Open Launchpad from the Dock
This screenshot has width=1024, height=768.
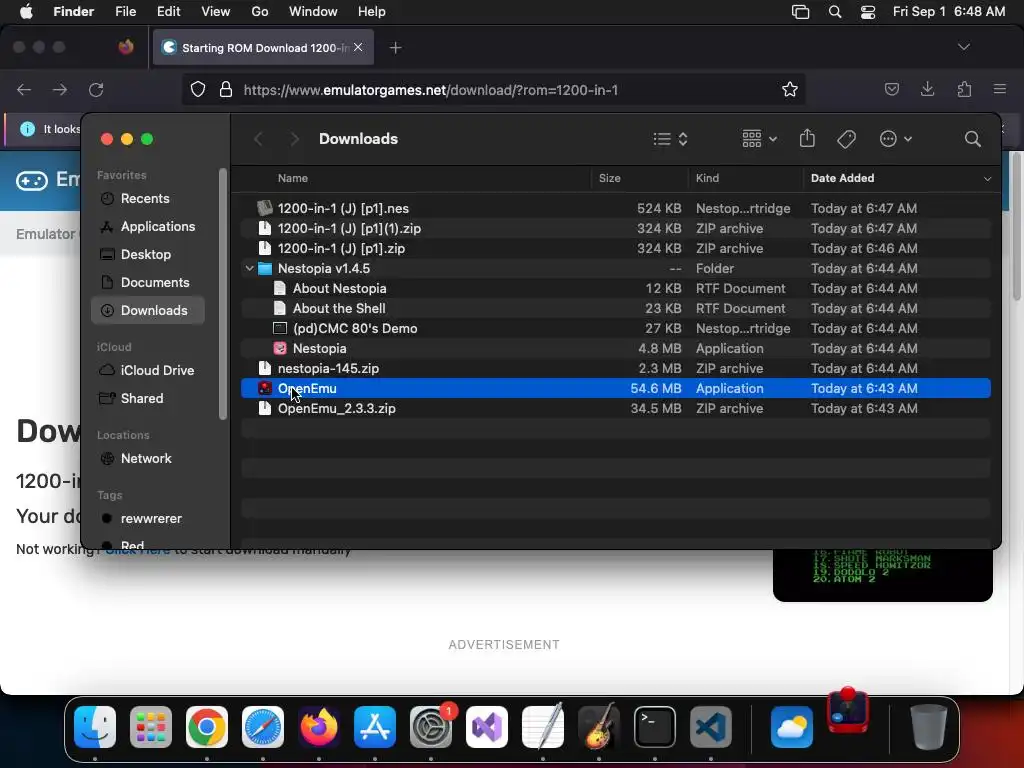click(151, 726)
